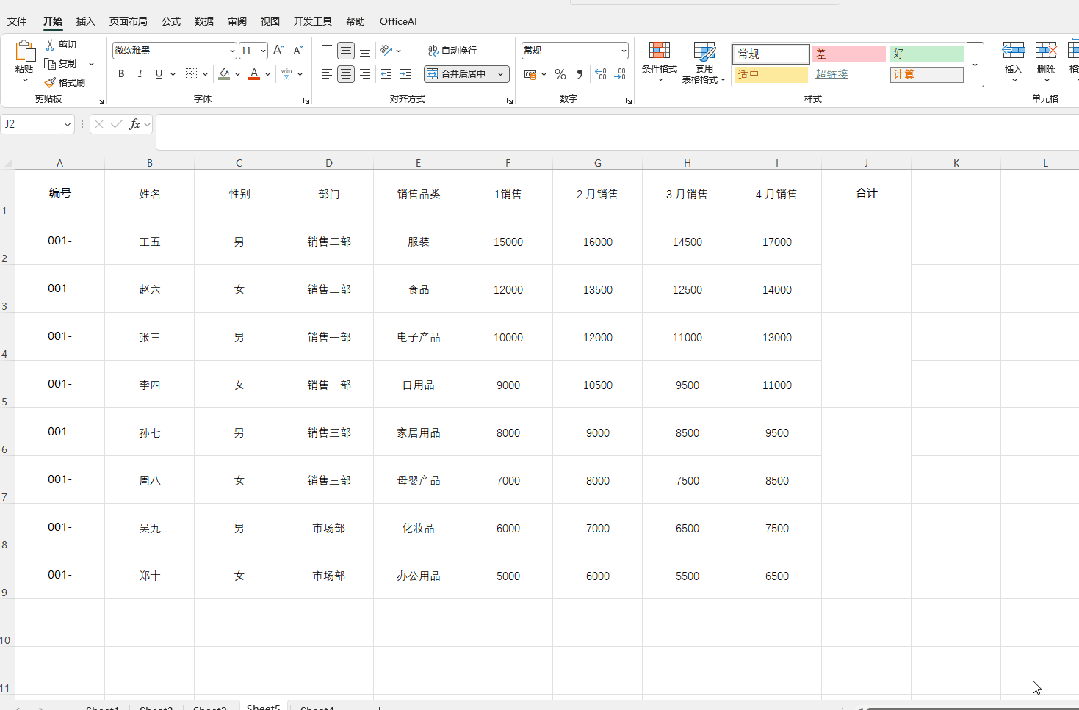Open the paste options dropdown arrow

pyautogui.click(x=25, y=80)
